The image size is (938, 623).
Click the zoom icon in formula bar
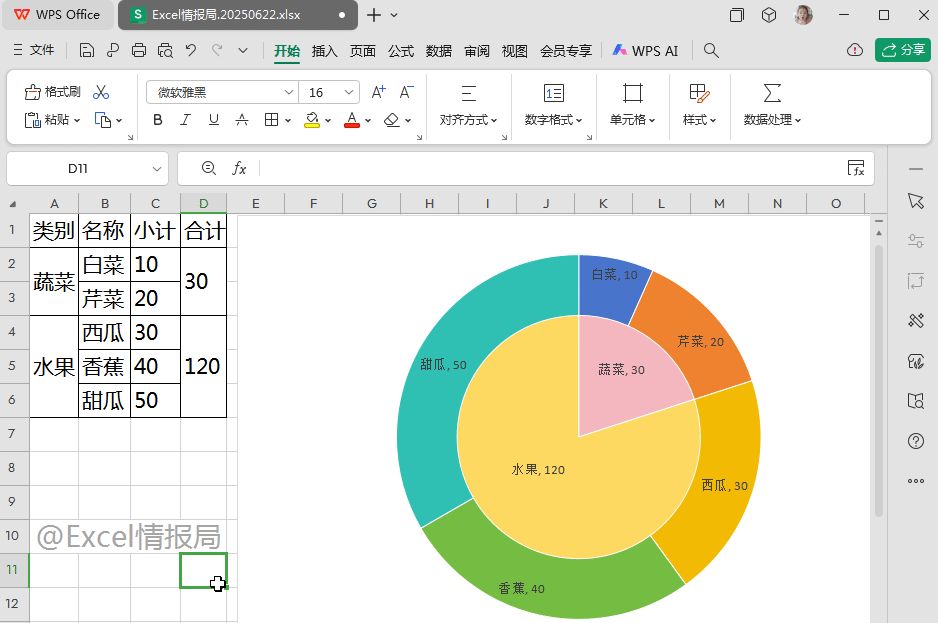208,168
